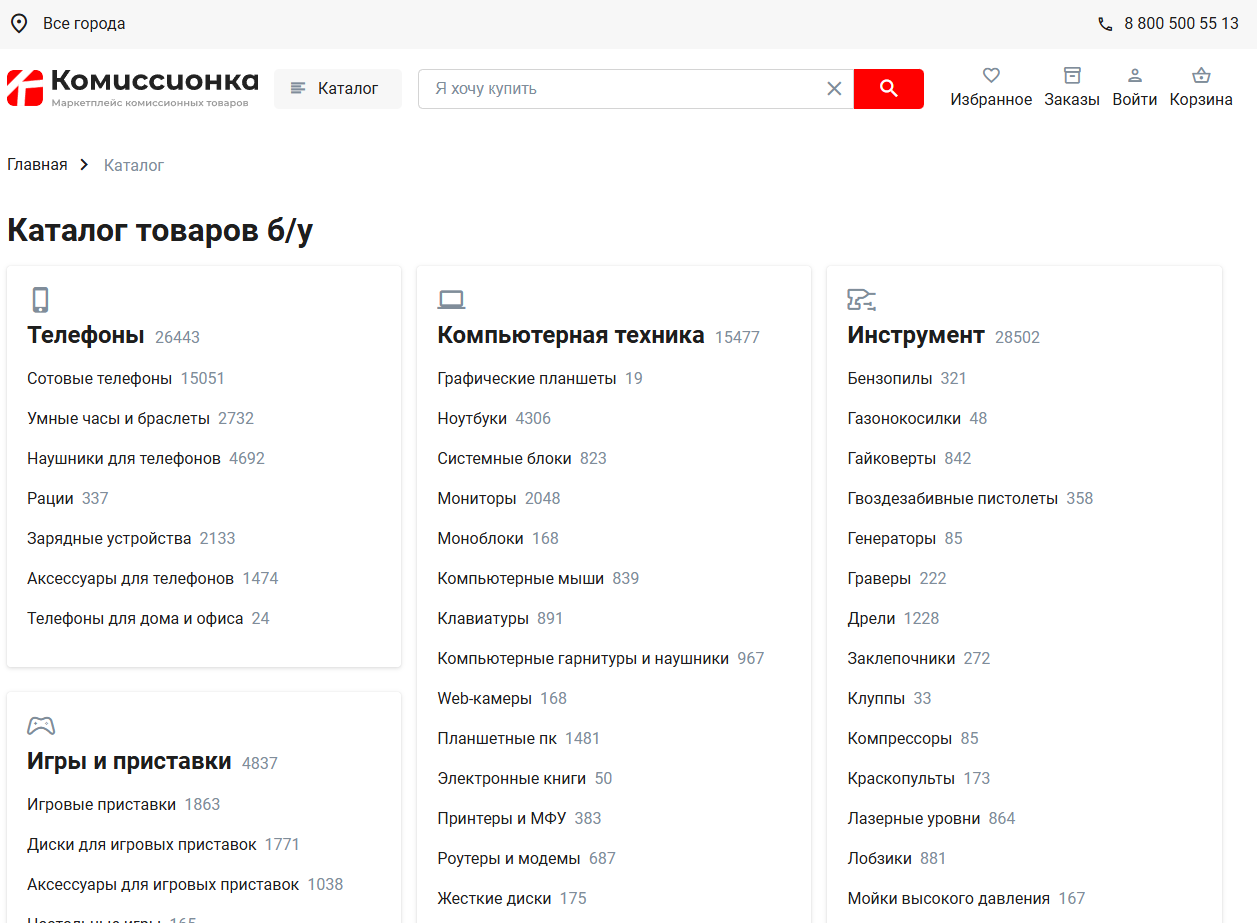This screenshot has height=923, width=1257.
Task: Open the Дрели subcategory
Action: click(871, 618)
